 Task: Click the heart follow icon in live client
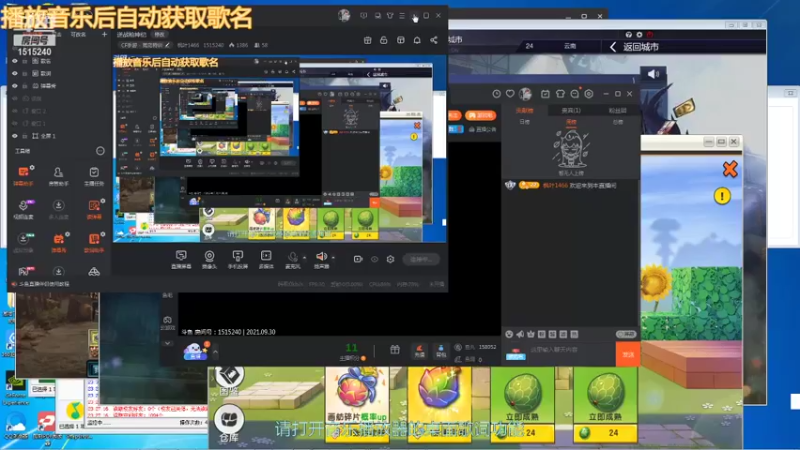tap(510, 94)
